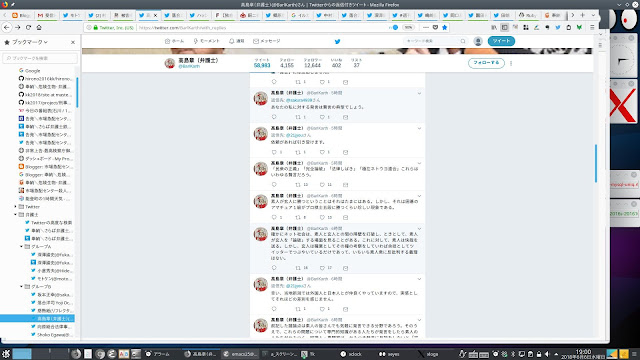Image resolution: width=640 pixels, height=360 pixels.
Task: Click the blue ツイート compose button
Action: click(x=501, y=41)
